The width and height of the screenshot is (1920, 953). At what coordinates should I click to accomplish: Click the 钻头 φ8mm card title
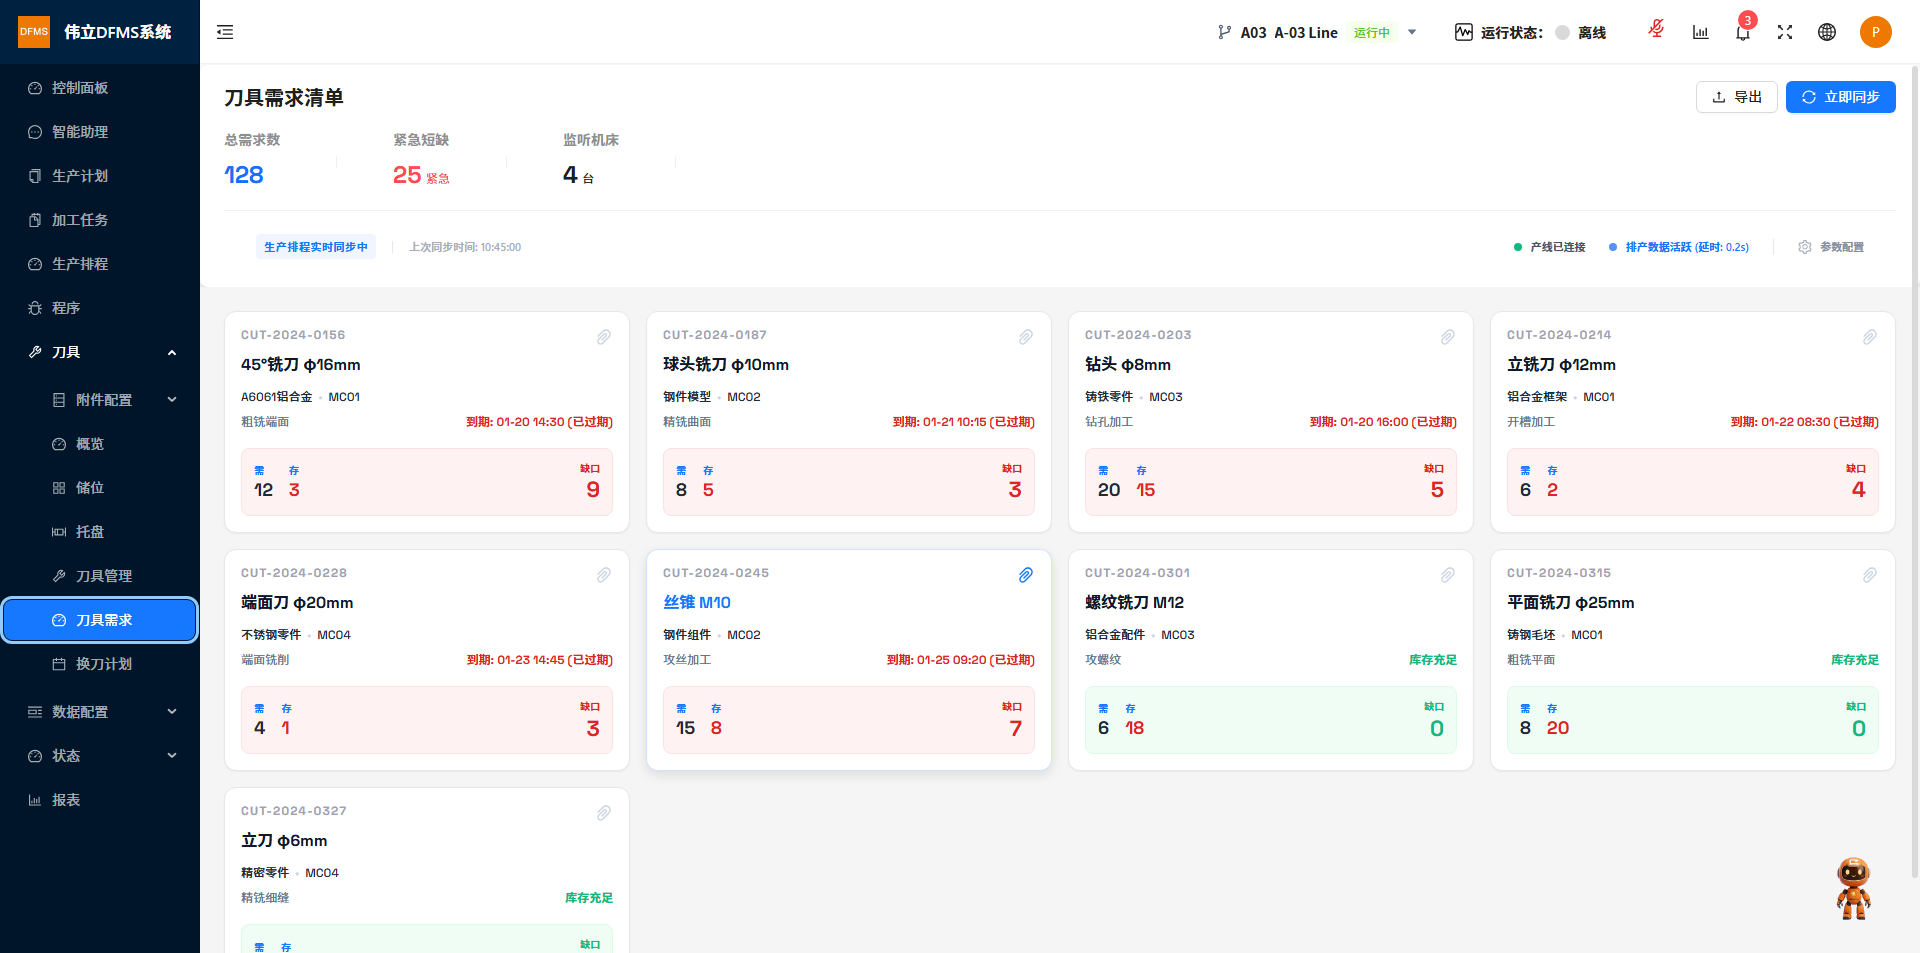1128,365
